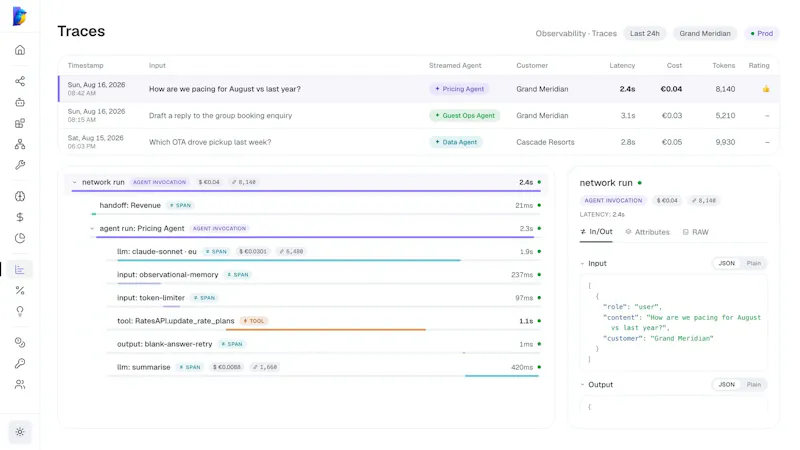Viewport: 800px width, 450px height.
Task: Click the Pricing Agent tag
Action: pos(459,89)
